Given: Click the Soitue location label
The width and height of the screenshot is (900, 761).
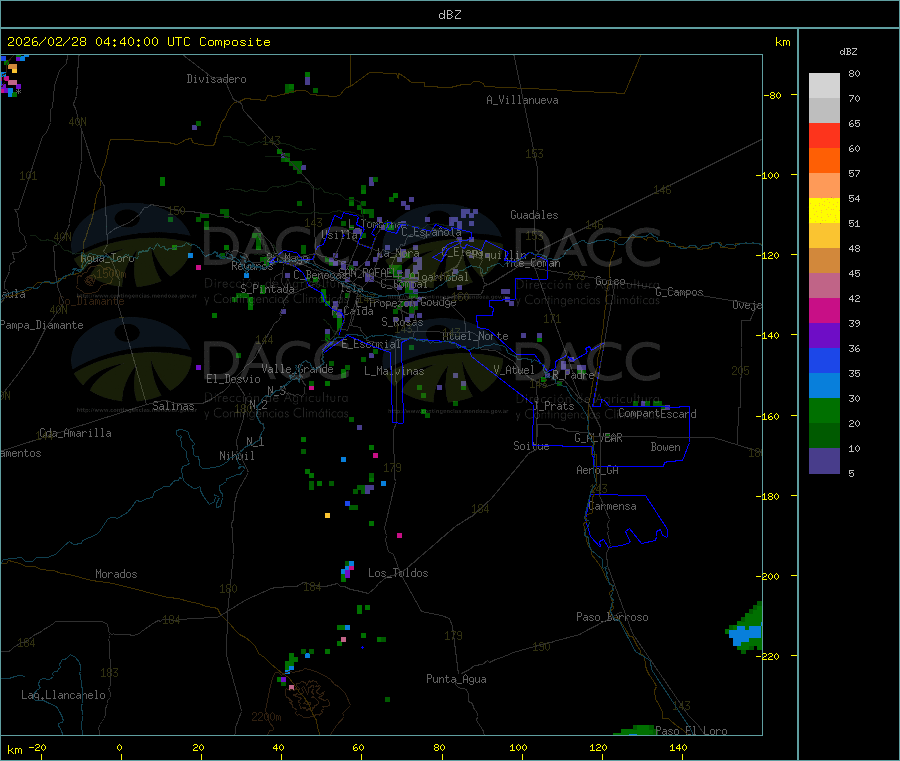Looking at the screenshot, I should [x=531, y=446].
